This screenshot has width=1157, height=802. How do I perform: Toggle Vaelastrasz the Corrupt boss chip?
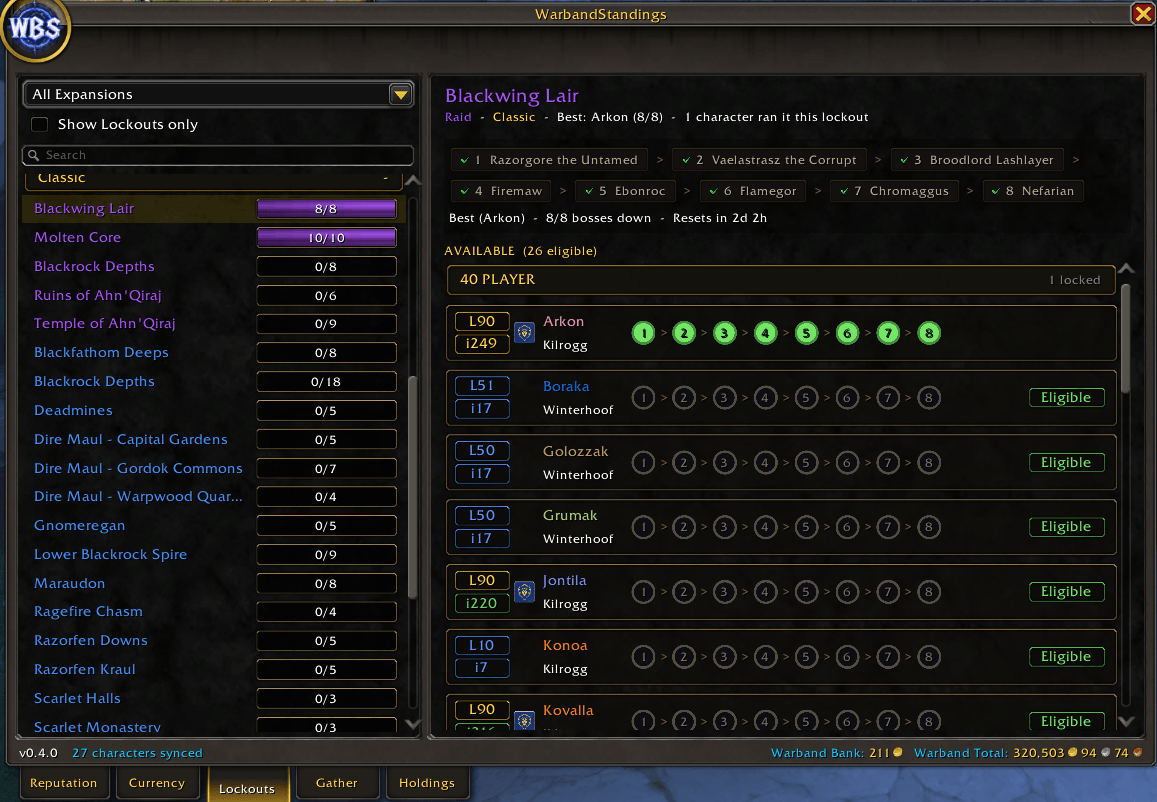[769, 160]
